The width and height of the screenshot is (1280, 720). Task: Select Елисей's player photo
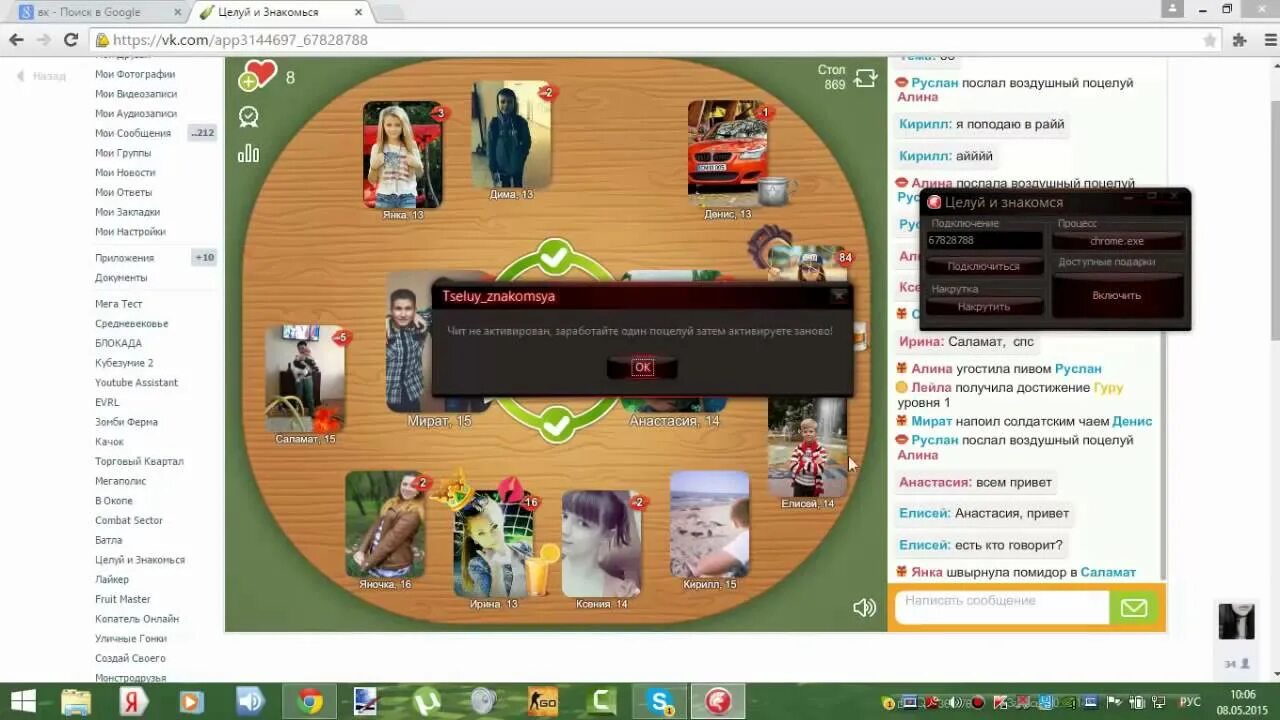point(808,445)
